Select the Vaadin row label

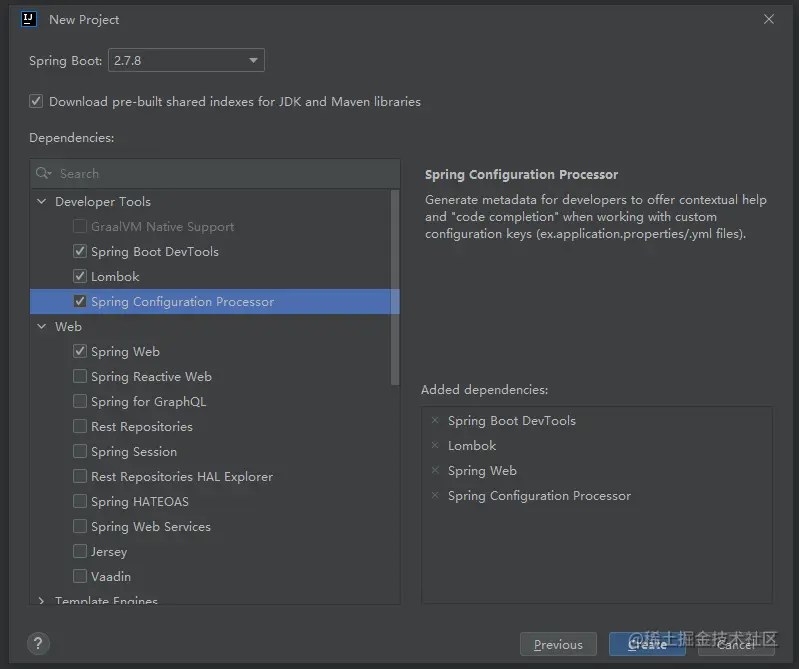pos(111,576)
